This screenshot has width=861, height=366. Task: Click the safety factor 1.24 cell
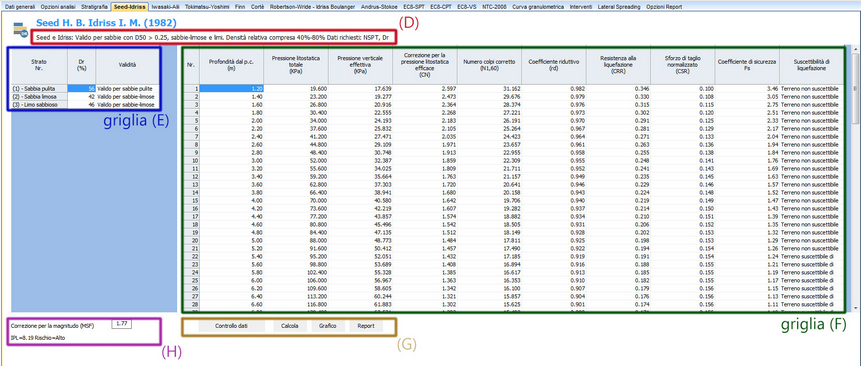[747, 257]
